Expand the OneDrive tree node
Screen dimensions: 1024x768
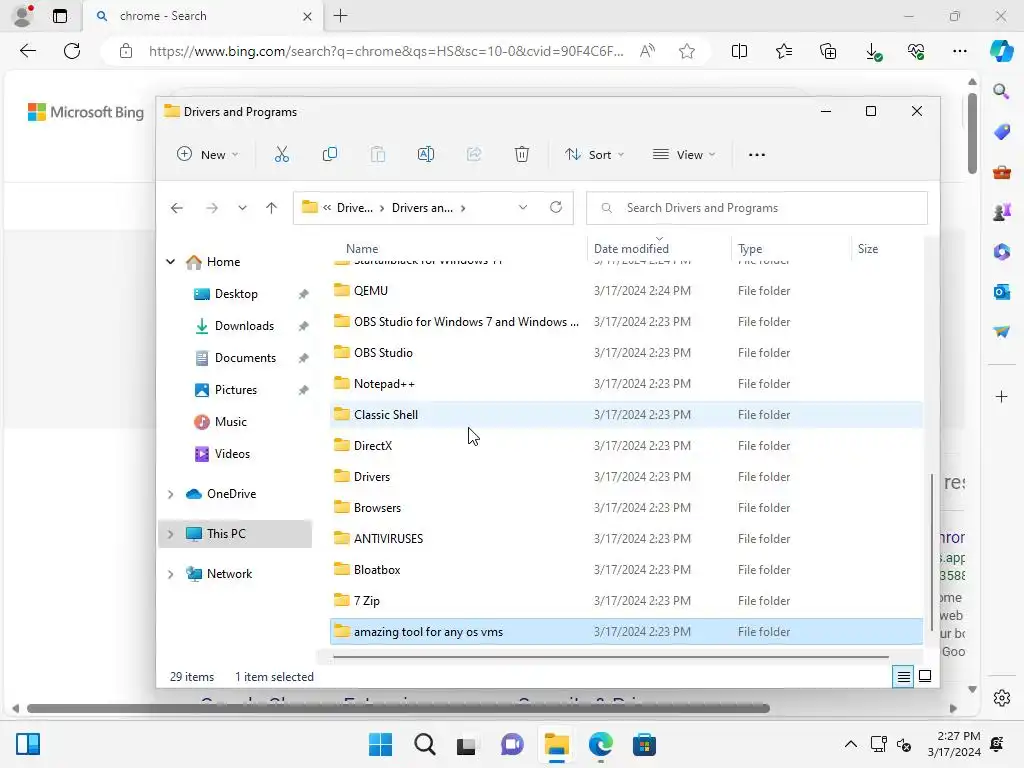pyautogui.click(x=170, y=494)
